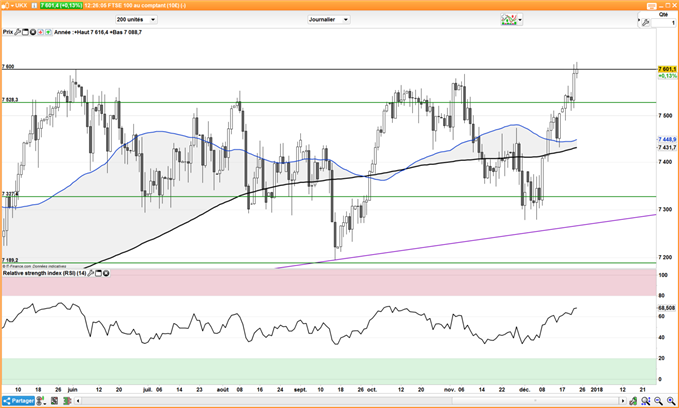Click the red plus icon near Prix
This screenshot has width=679, height=408.
(x=40, y=32)
